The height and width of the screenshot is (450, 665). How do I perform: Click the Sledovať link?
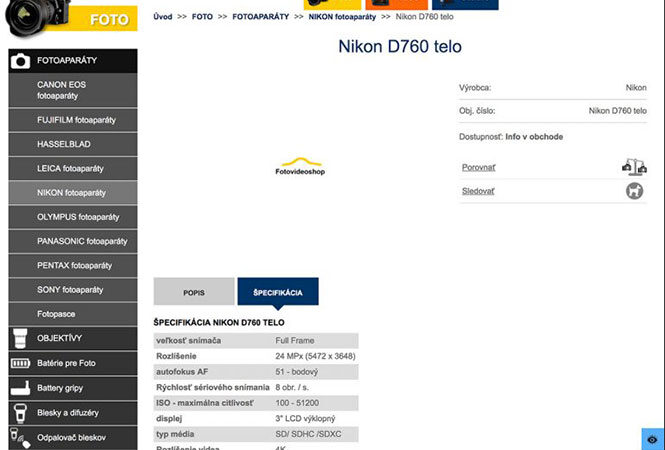478,191
